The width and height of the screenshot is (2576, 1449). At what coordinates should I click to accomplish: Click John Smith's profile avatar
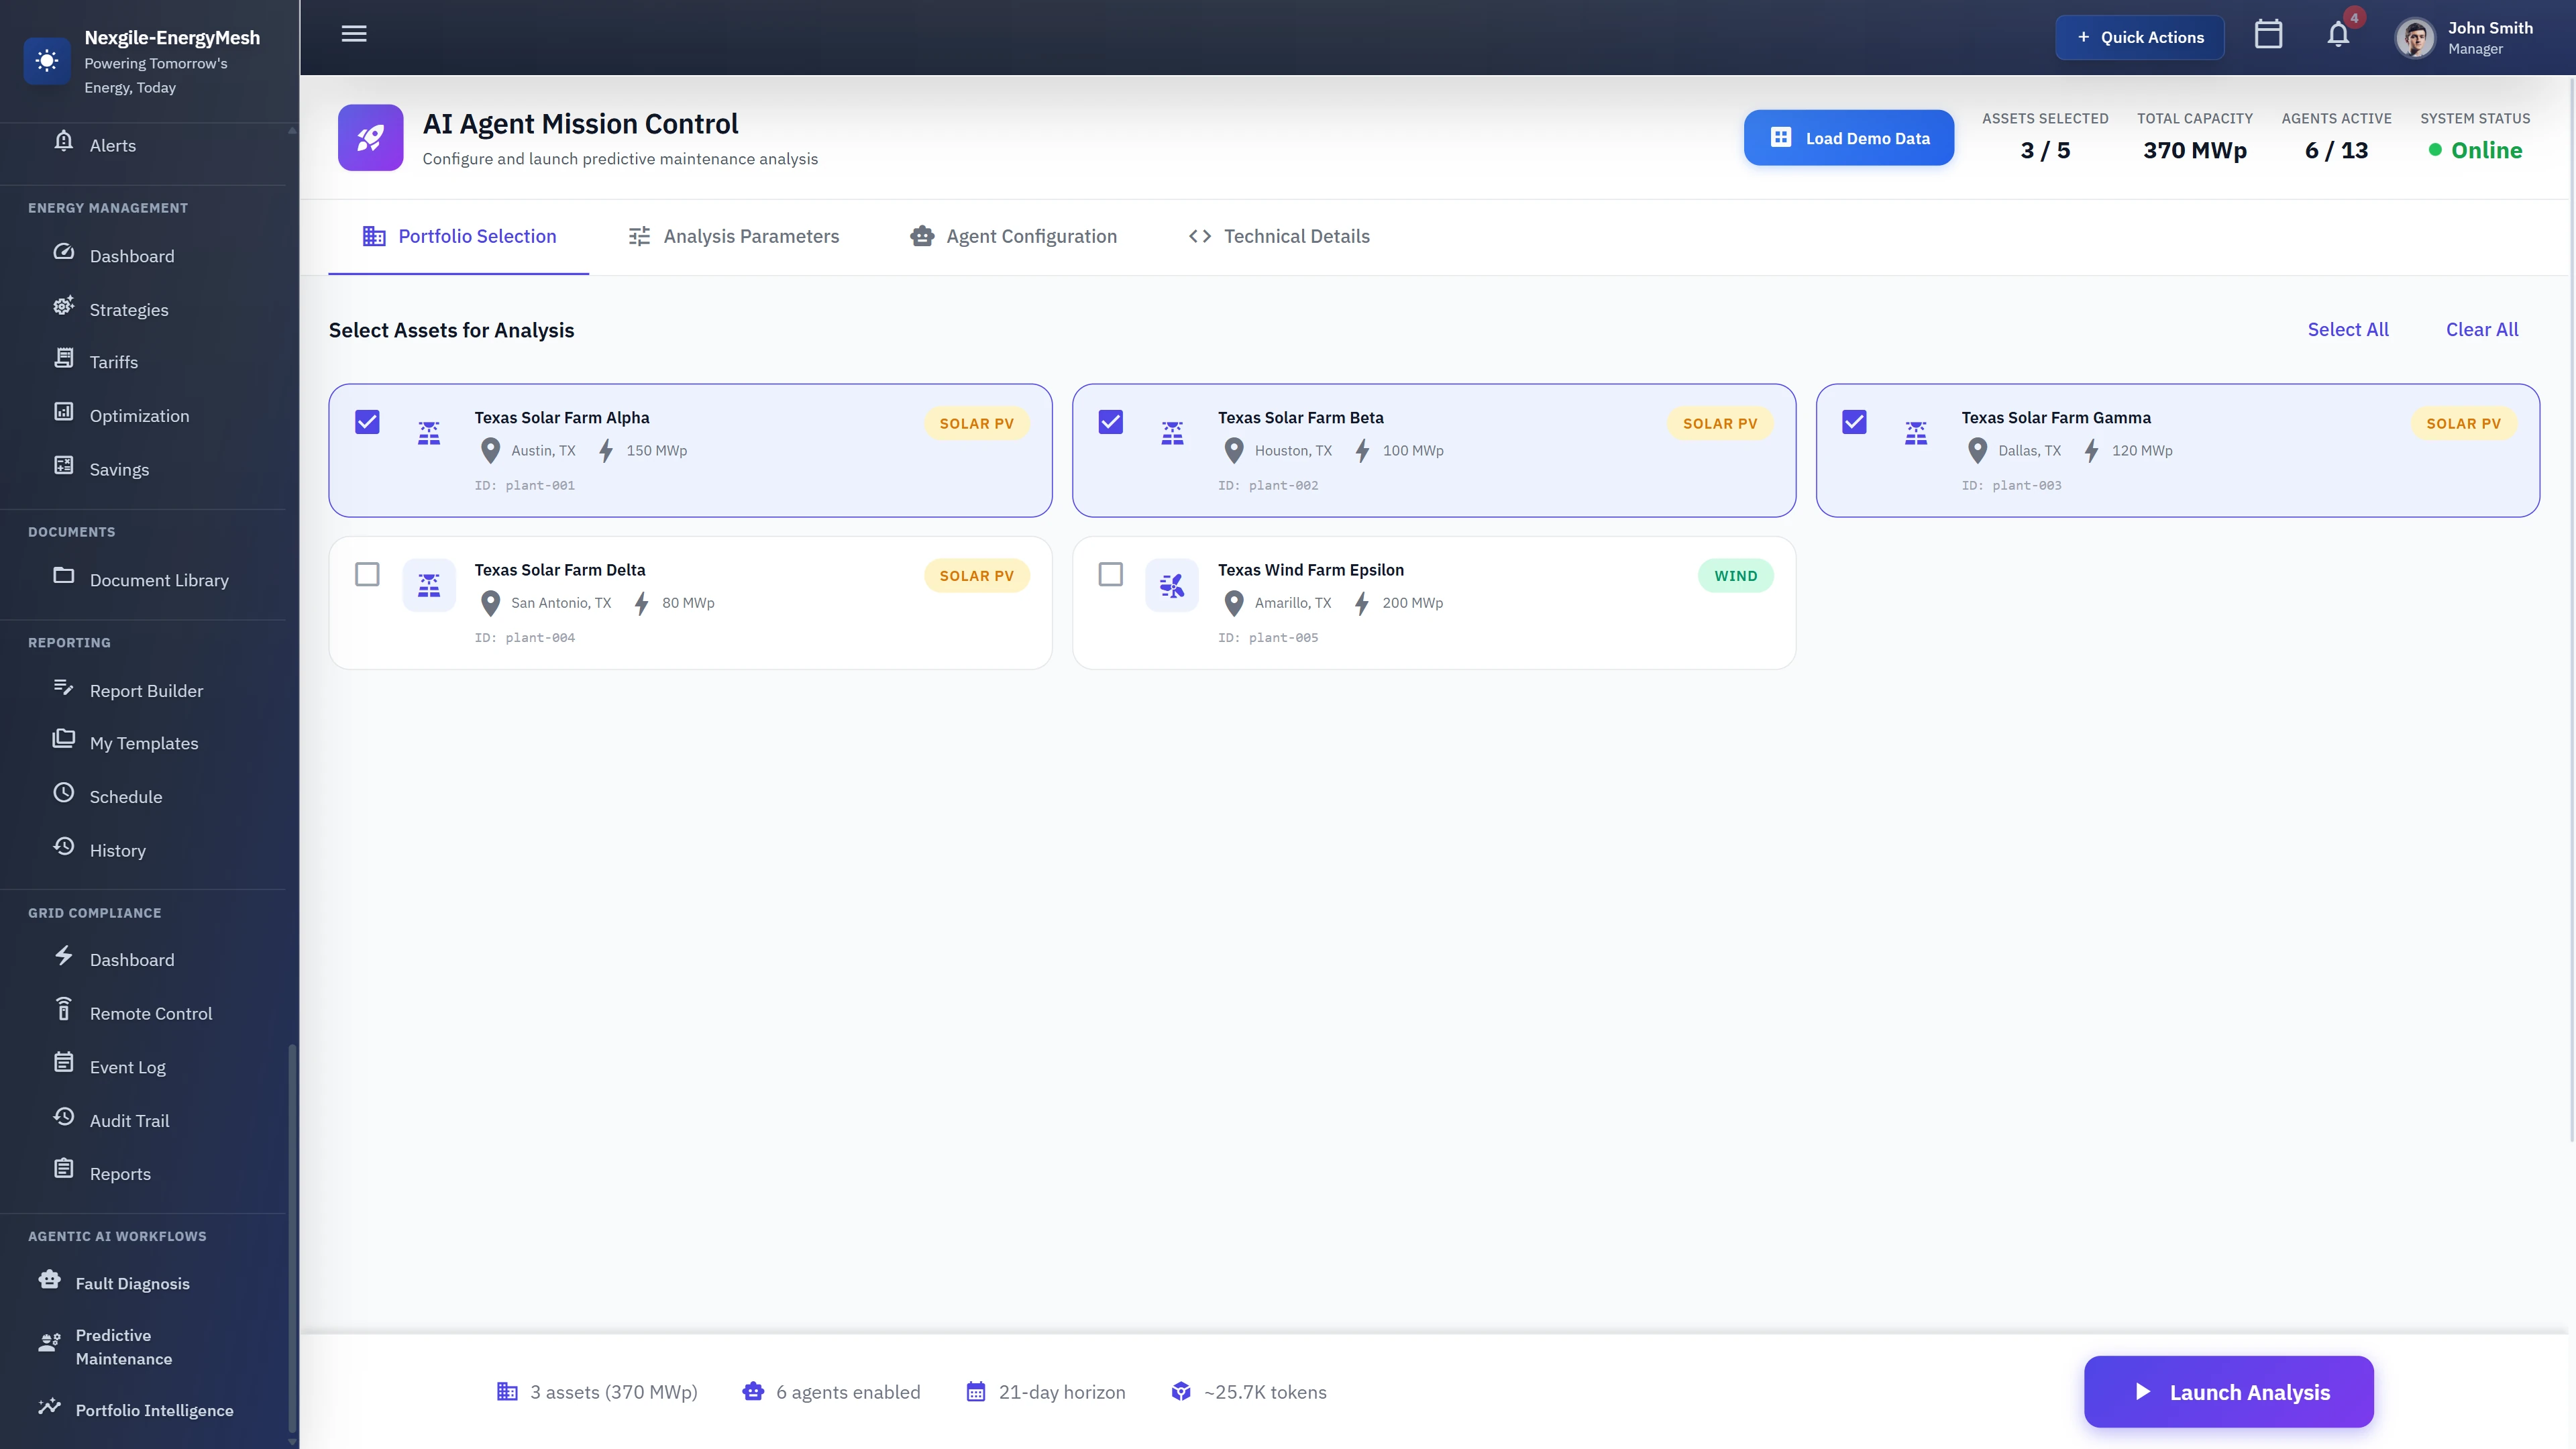coord(2414,38)
